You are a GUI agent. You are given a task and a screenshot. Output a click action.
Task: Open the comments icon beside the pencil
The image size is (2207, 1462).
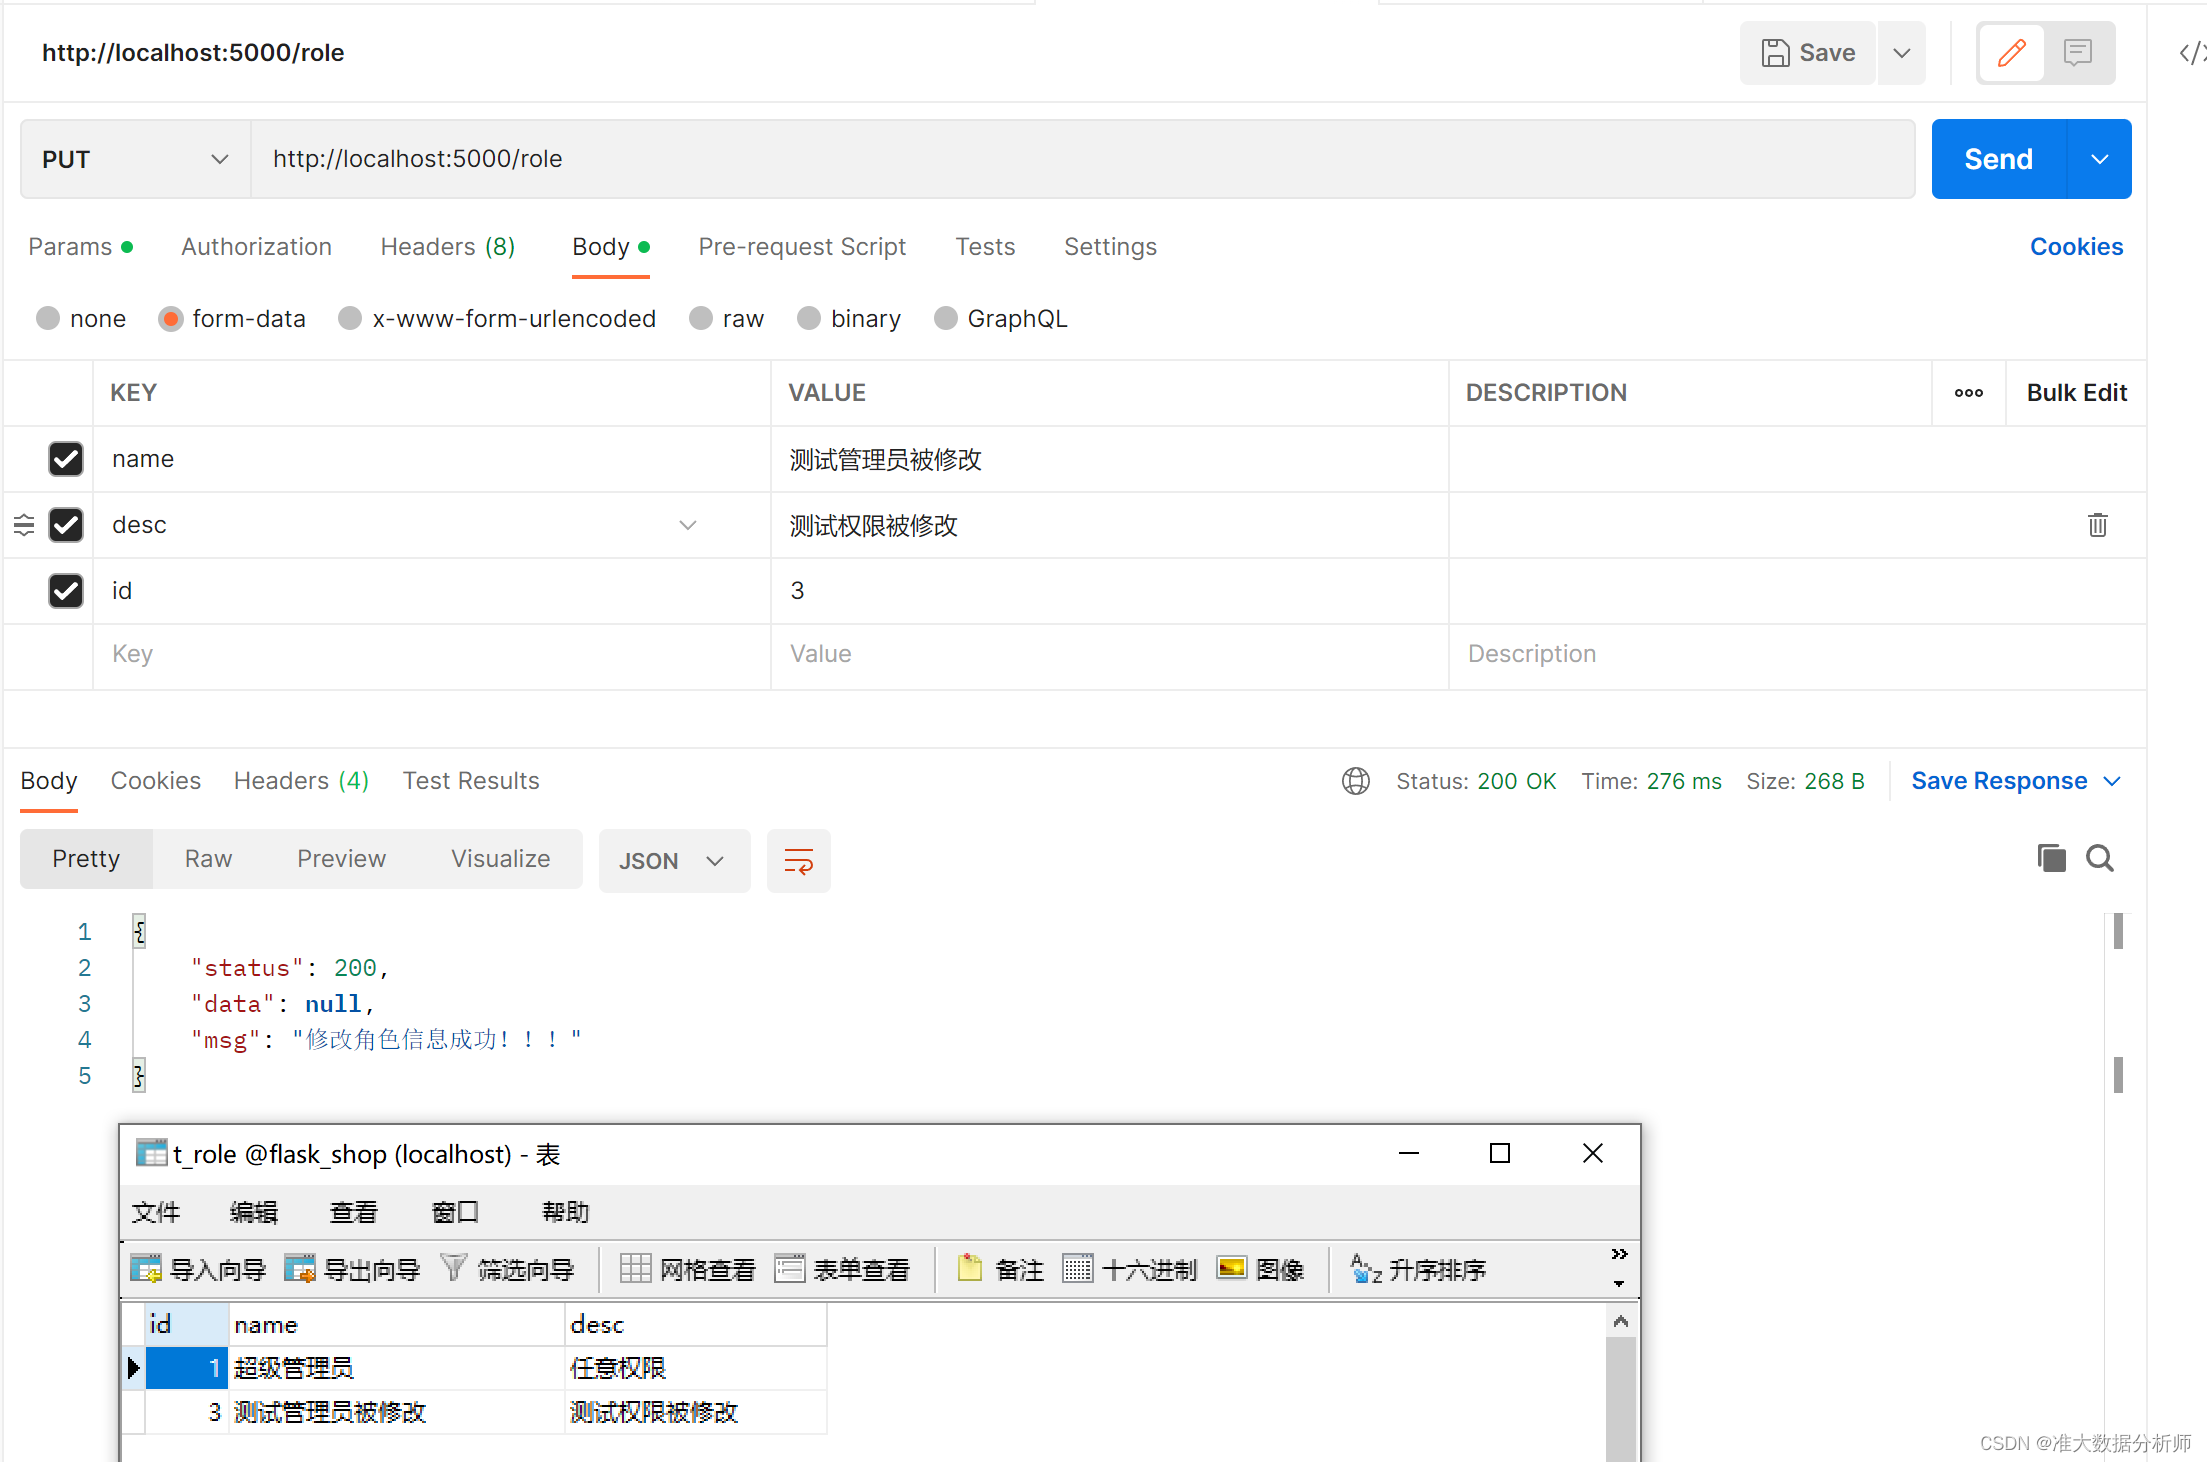[2077, 53]
